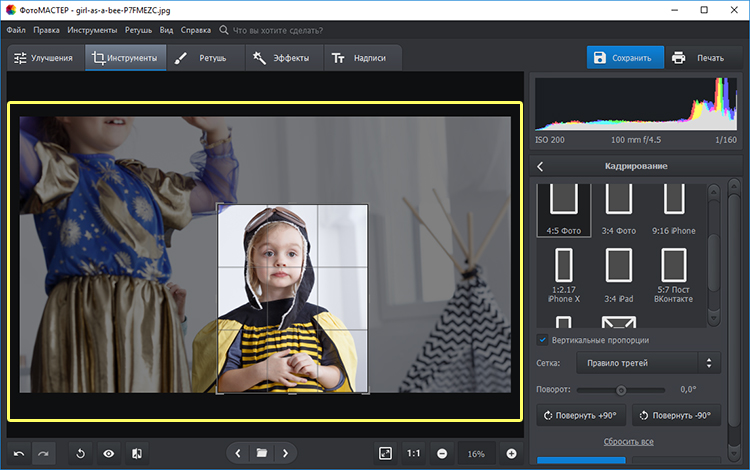Screen dimensions: 750x470
Task: Open the Сетка dropdown (Правило третей)
Action: pyautogui.click(x=651, y=363)
